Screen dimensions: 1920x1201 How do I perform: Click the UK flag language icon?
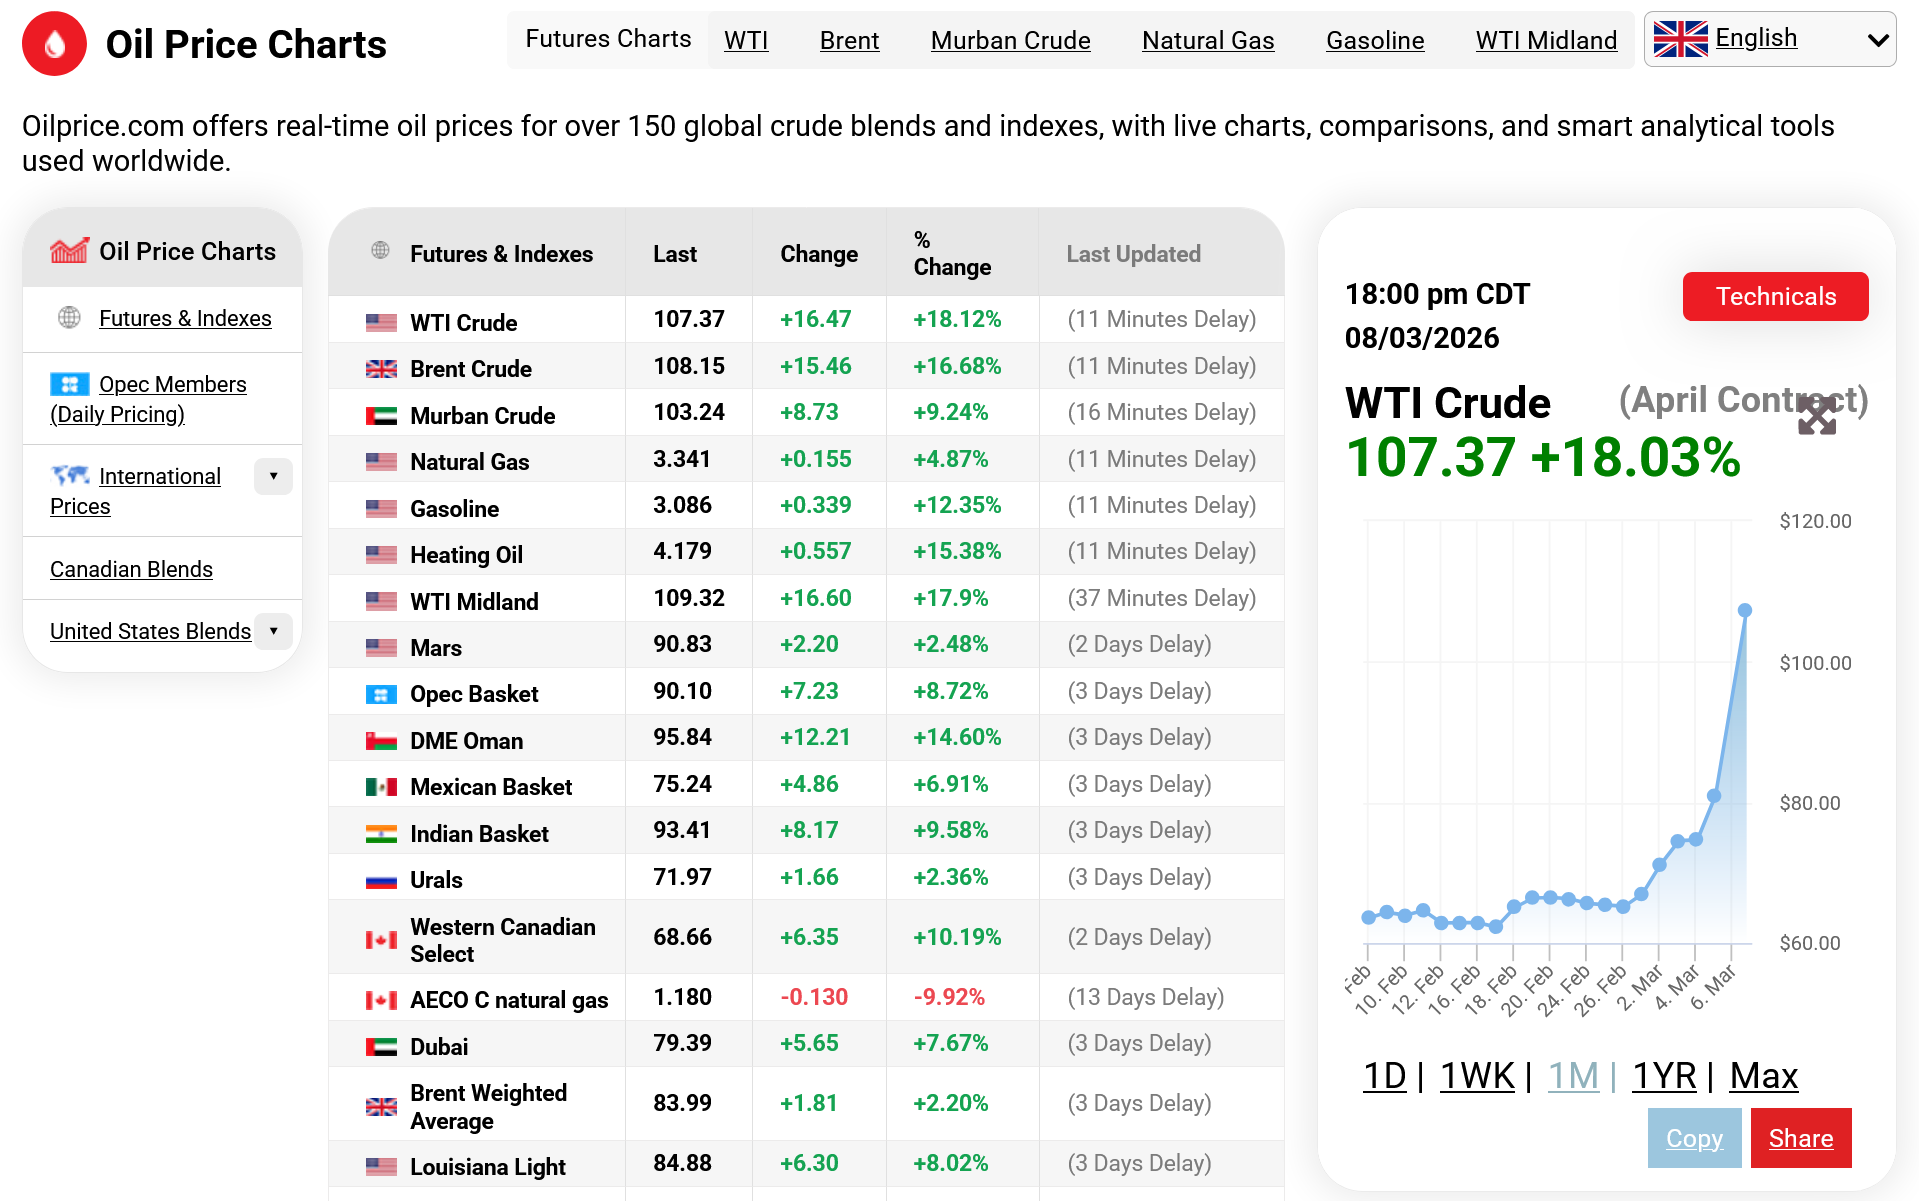1680,40
